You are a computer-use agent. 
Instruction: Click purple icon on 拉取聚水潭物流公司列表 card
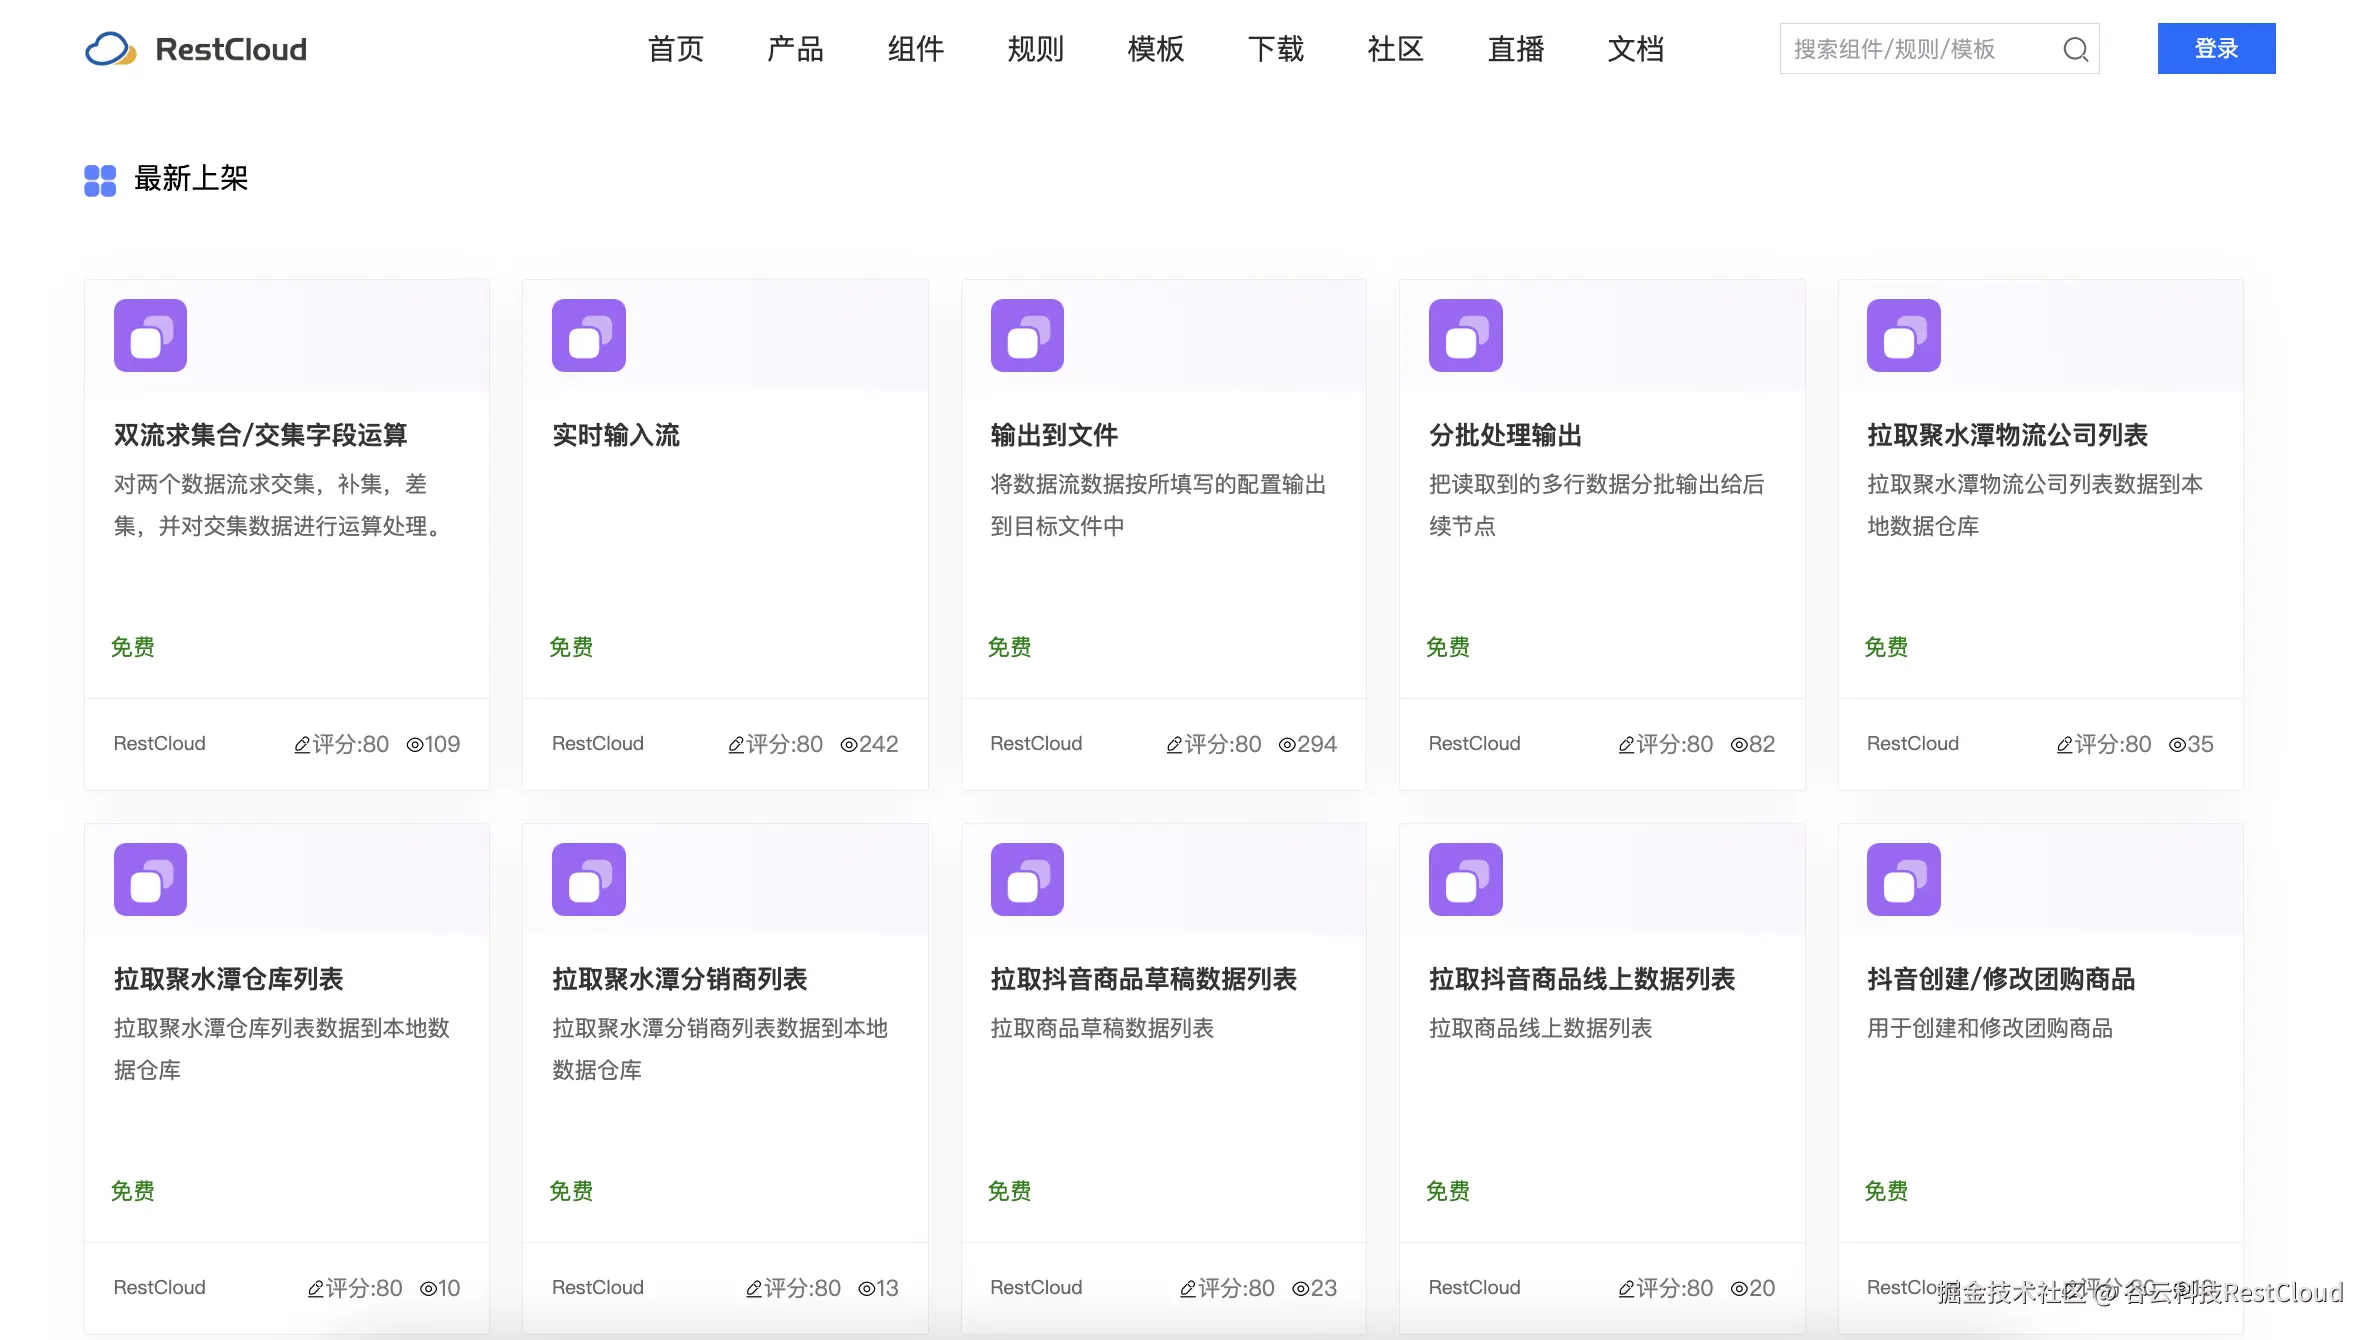point(1904,335)
